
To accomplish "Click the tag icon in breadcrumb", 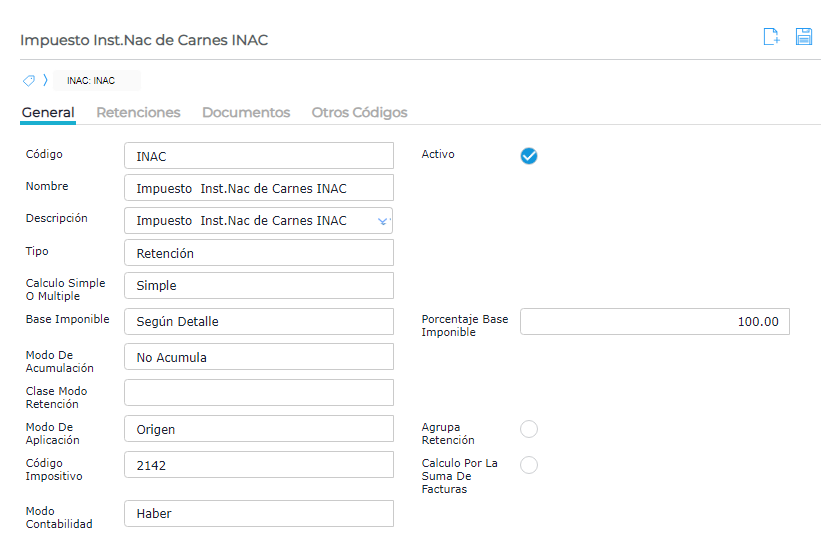I will [29, 80].
